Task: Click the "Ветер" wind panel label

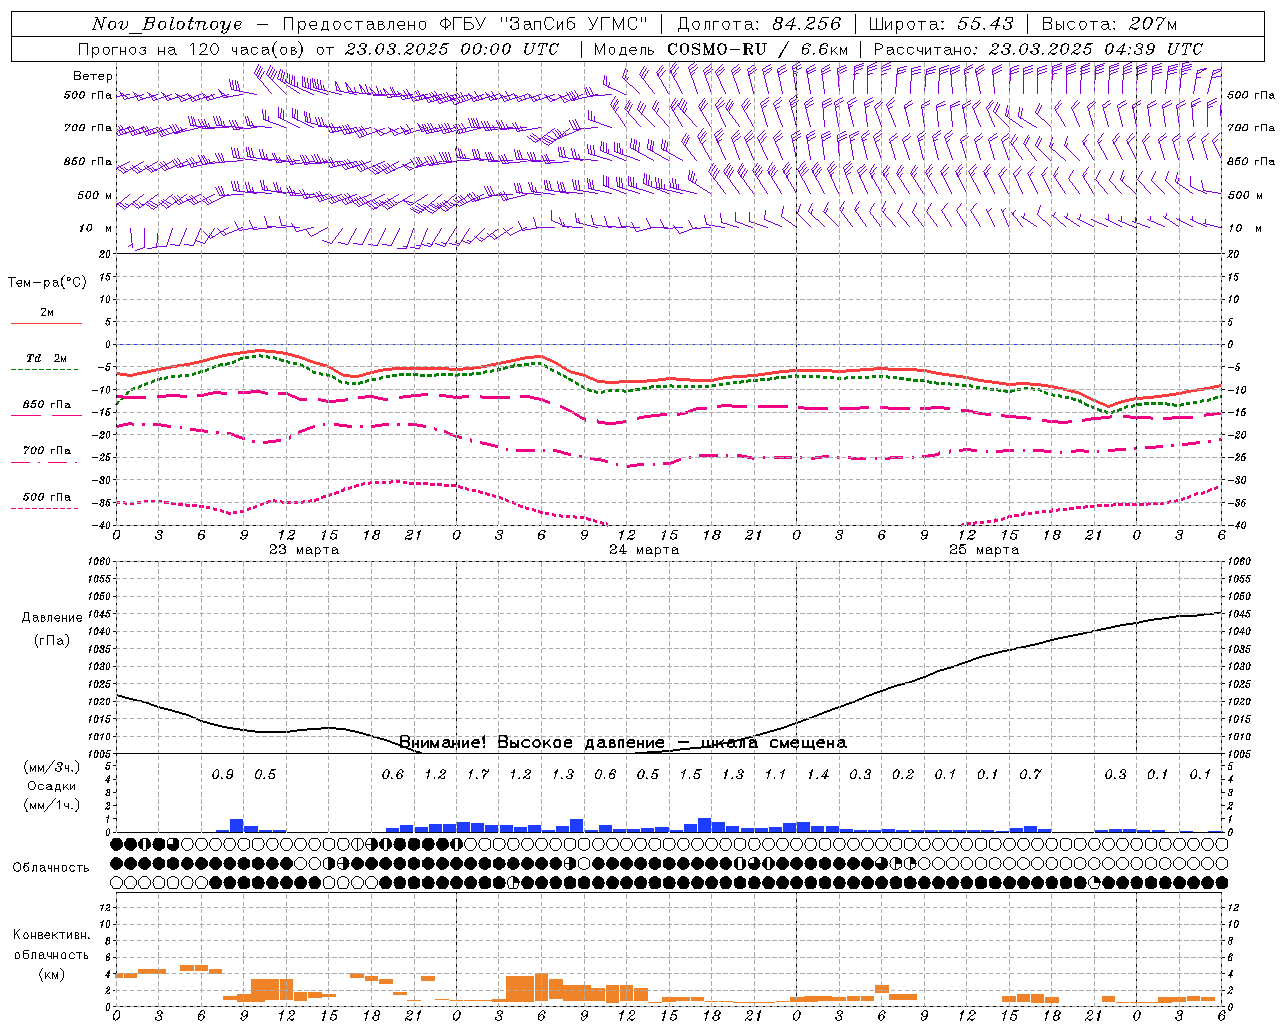Action: tap(93, 76)
